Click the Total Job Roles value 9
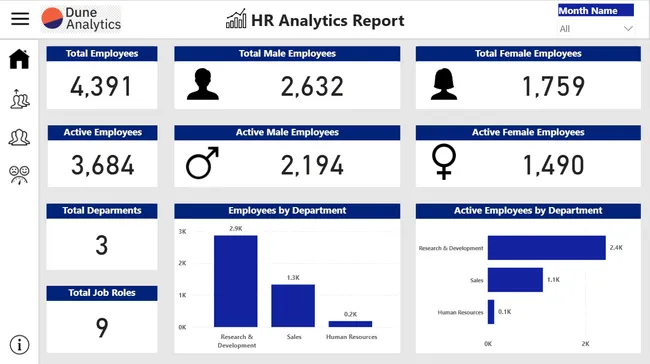The width and height of the screenshot is (650, 364). point(102,328)
